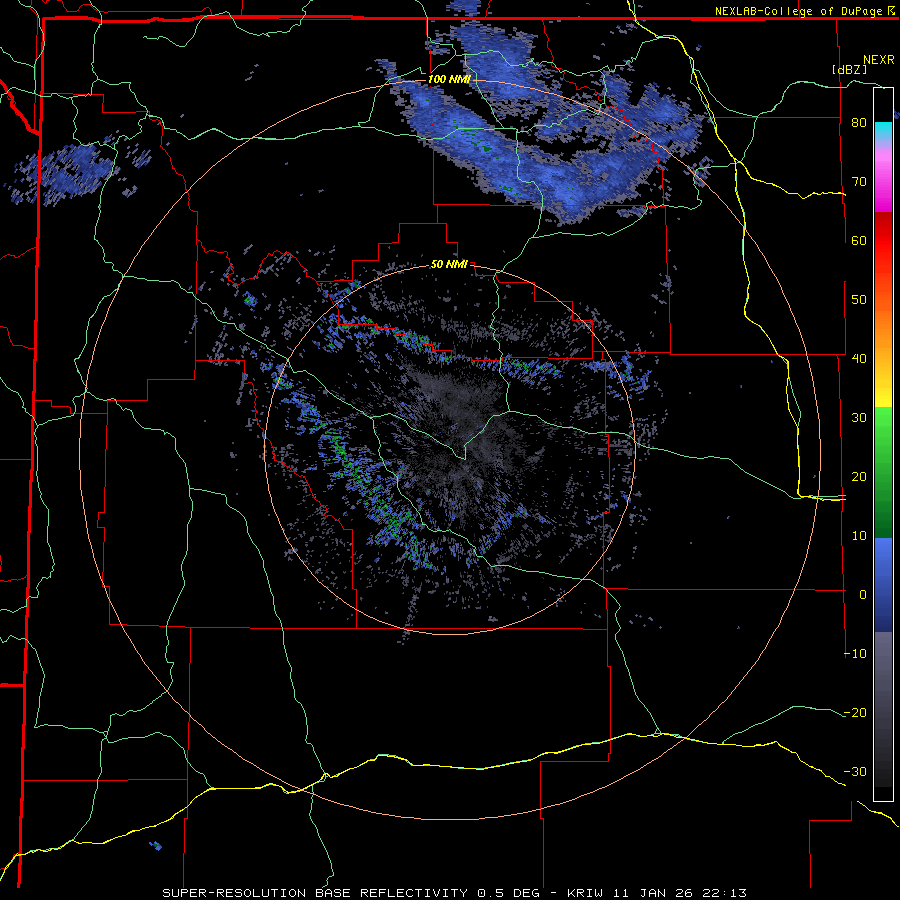Click the 10 dBZ tick label
Screen dimensions: 900x900
(859, 536)
